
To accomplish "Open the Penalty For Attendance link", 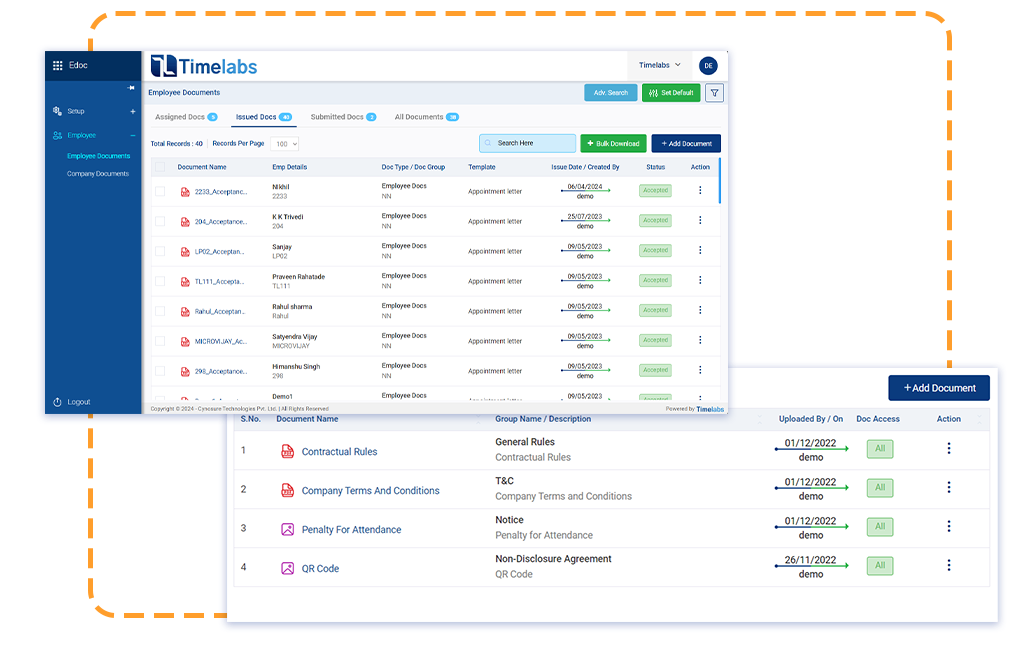I will pyautogui.click(x=351, y=530).
